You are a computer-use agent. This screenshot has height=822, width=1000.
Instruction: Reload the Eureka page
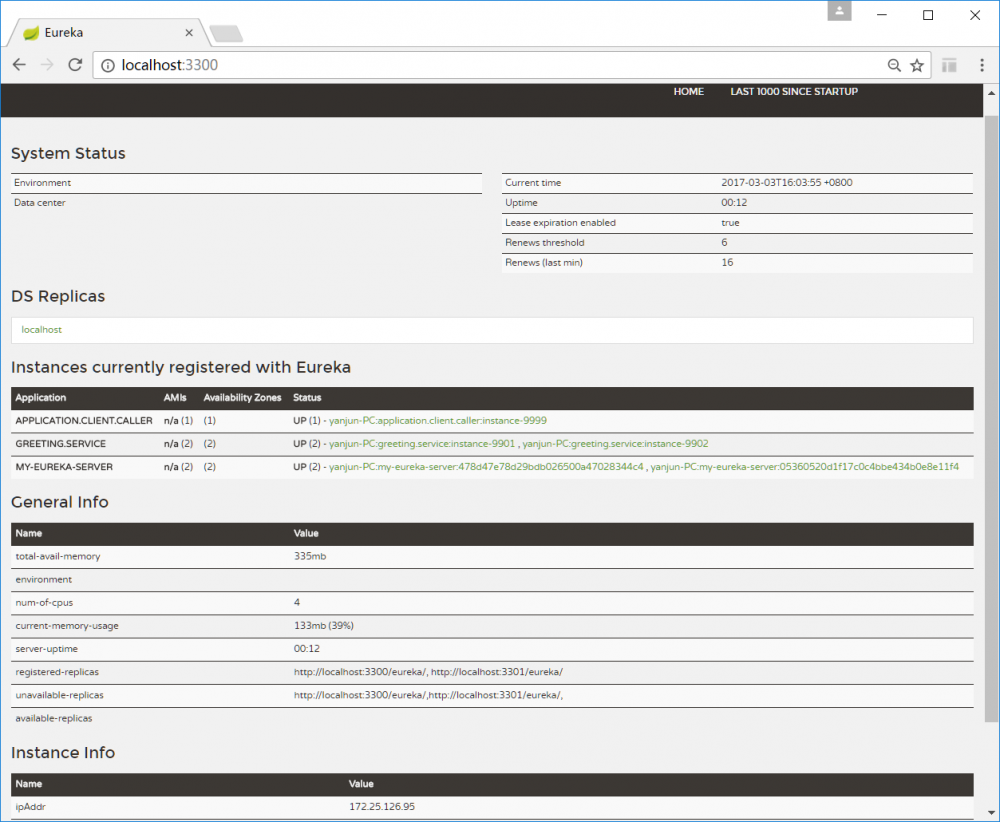click(75, 64)
